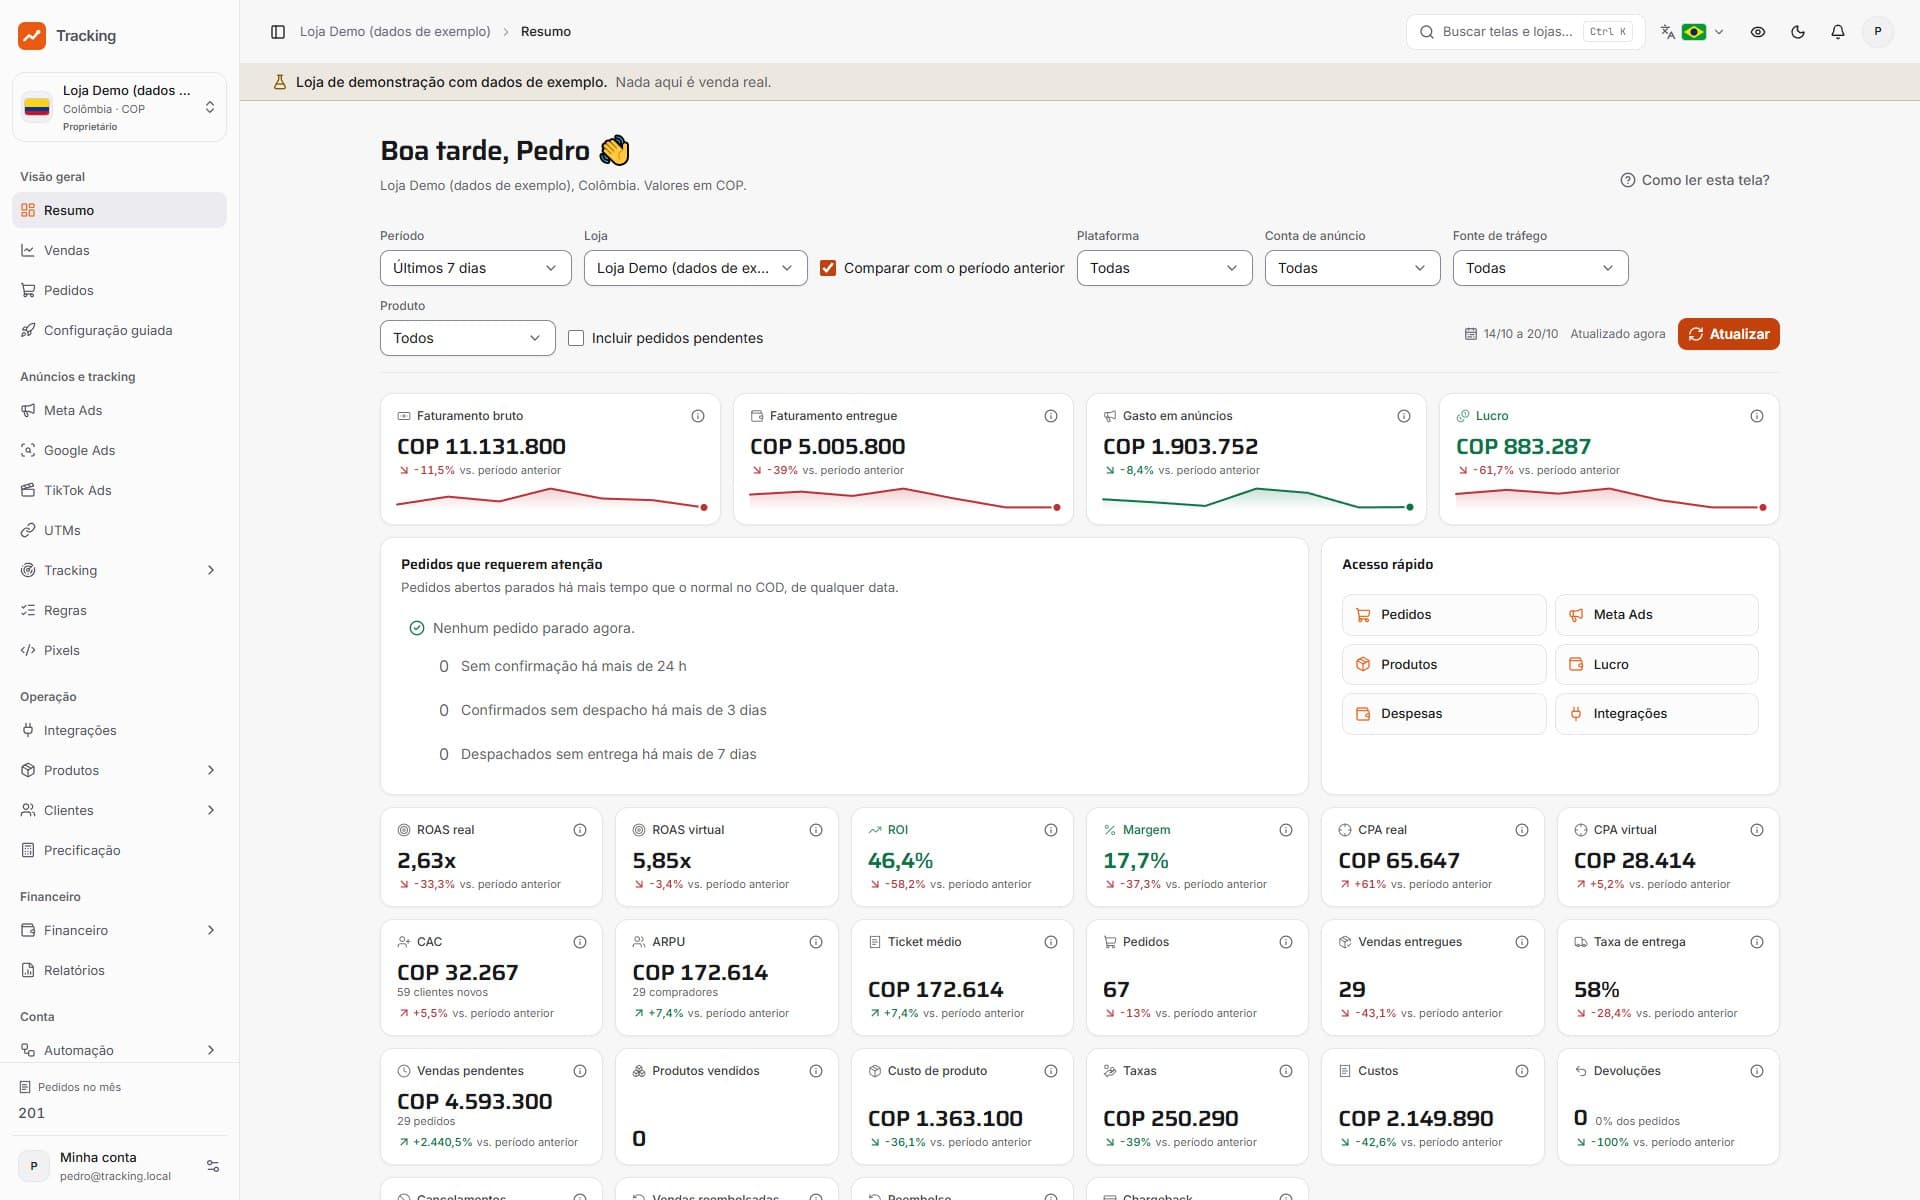Toggle the sidebar panel icon
The height and width of the screenshot is (1200, 1920).
(x=278, y=32)
